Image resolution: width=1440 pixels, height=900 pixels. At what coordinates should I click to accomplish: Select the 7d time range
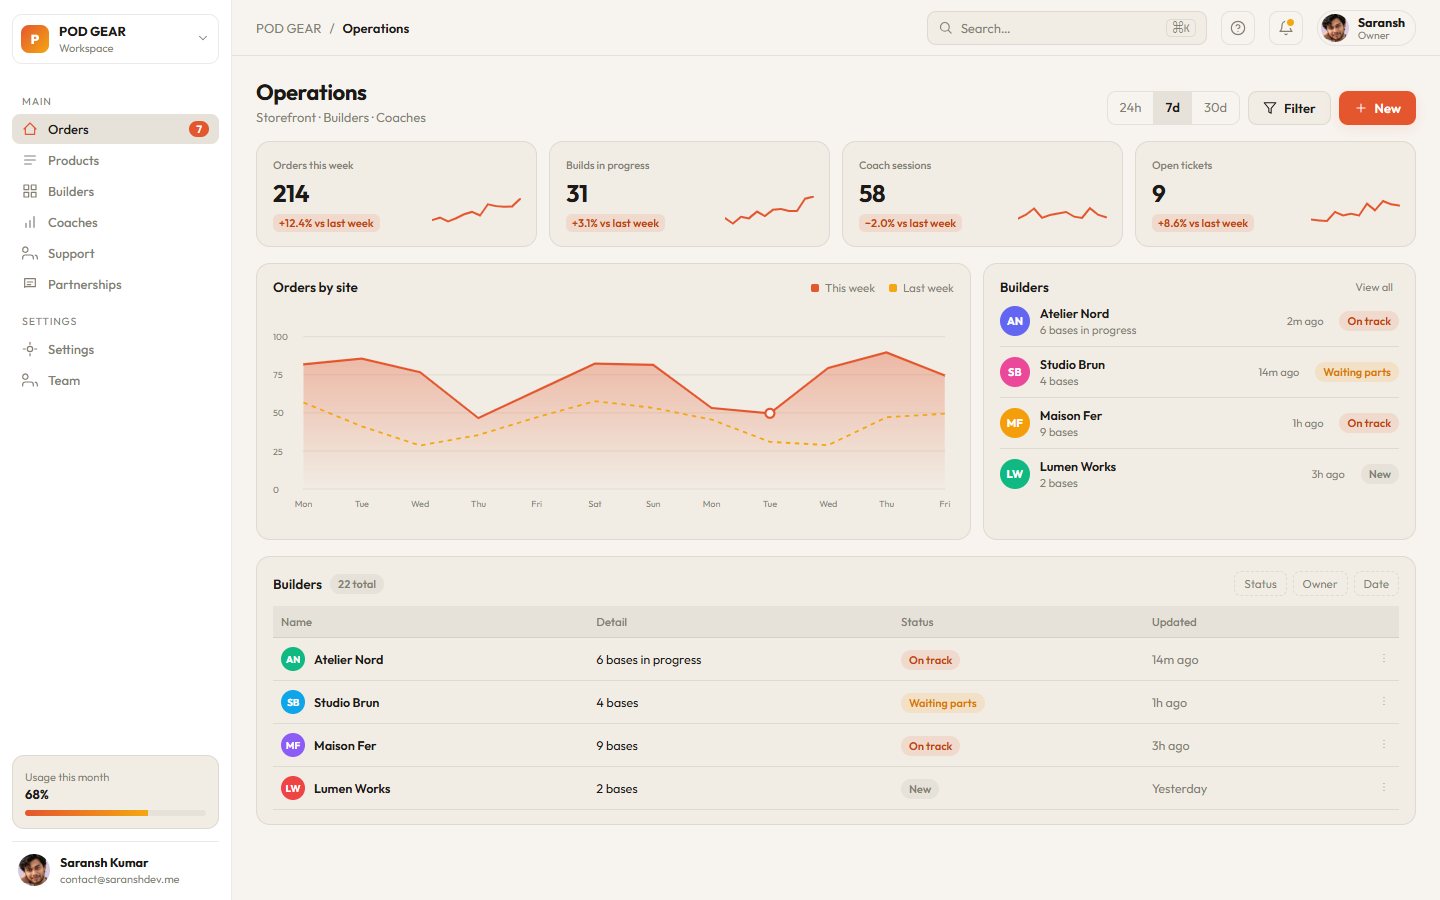tap(1172, 108)
